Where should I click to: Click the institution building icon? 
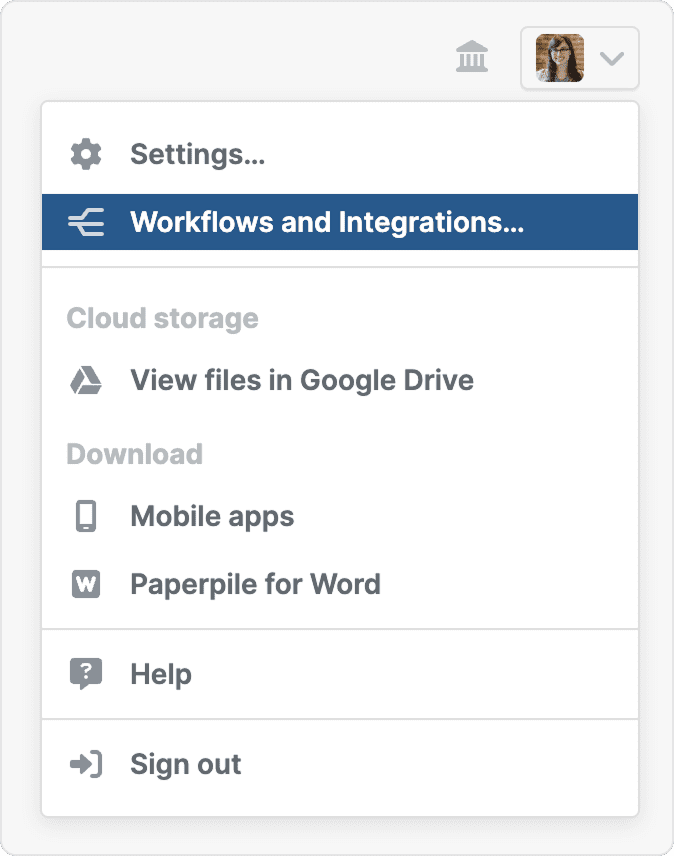pos(472,58)
